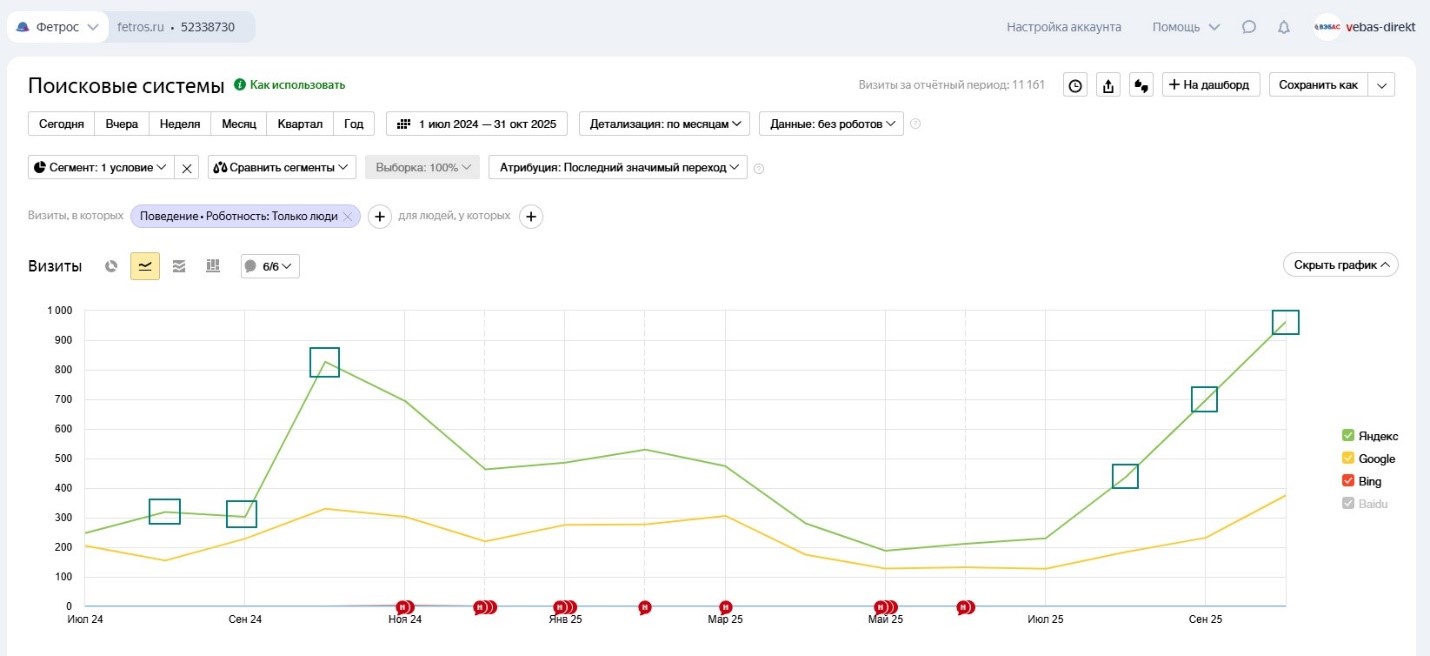This screenshot has width=1430, height=656.
Task: Click the На дашборд button
Action: coord(1209,85)
